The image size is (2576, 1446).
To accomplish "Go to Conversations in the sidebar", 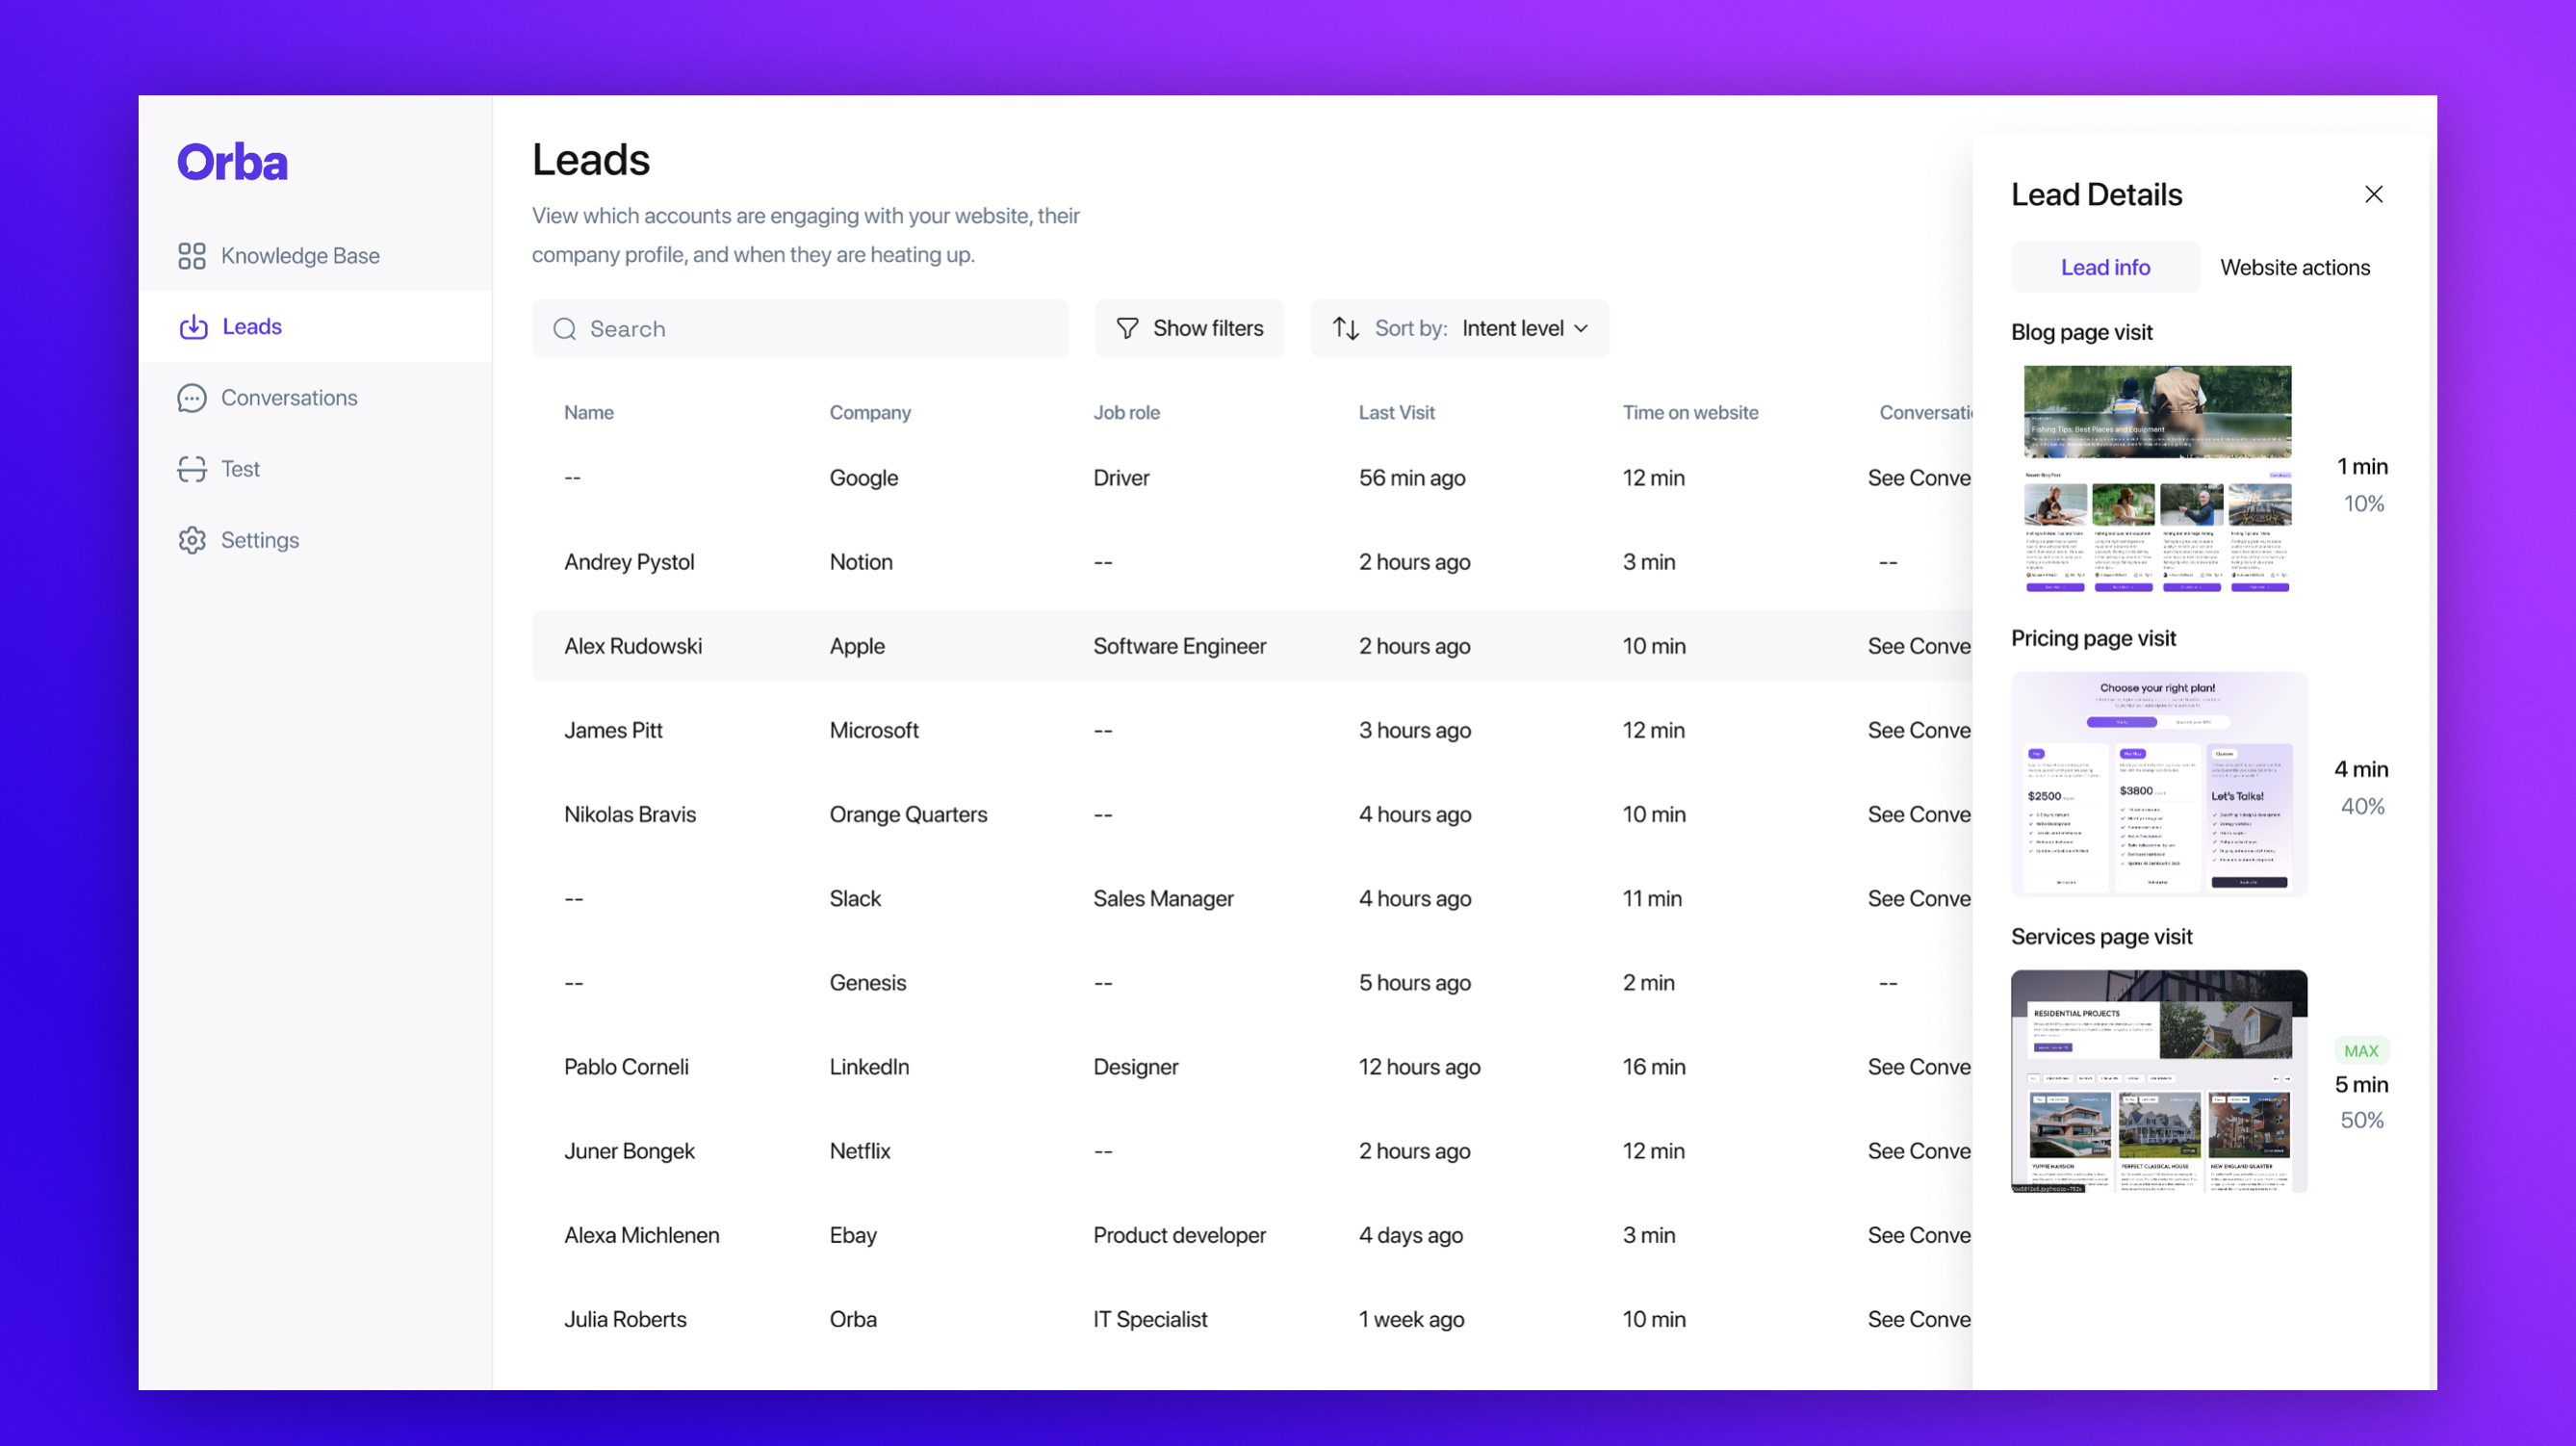I will [289, 398].
